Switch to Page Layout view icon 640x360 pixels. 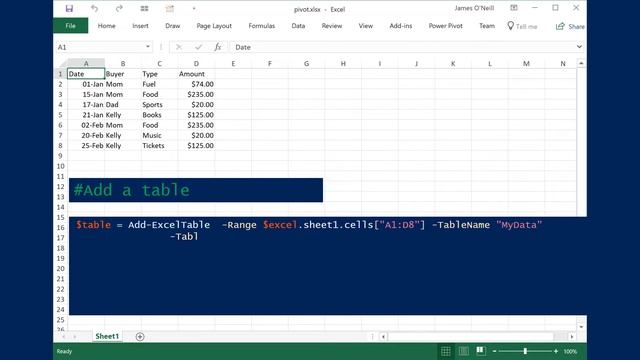[x=463, y=351]
